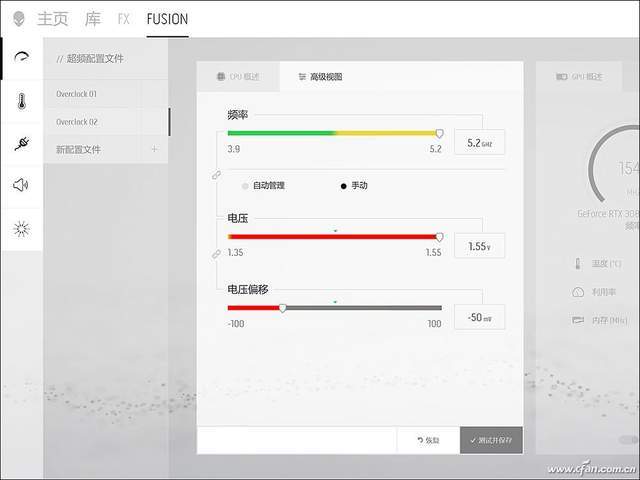
Task: Switch to 主页 tab
Action: [53, 19]
